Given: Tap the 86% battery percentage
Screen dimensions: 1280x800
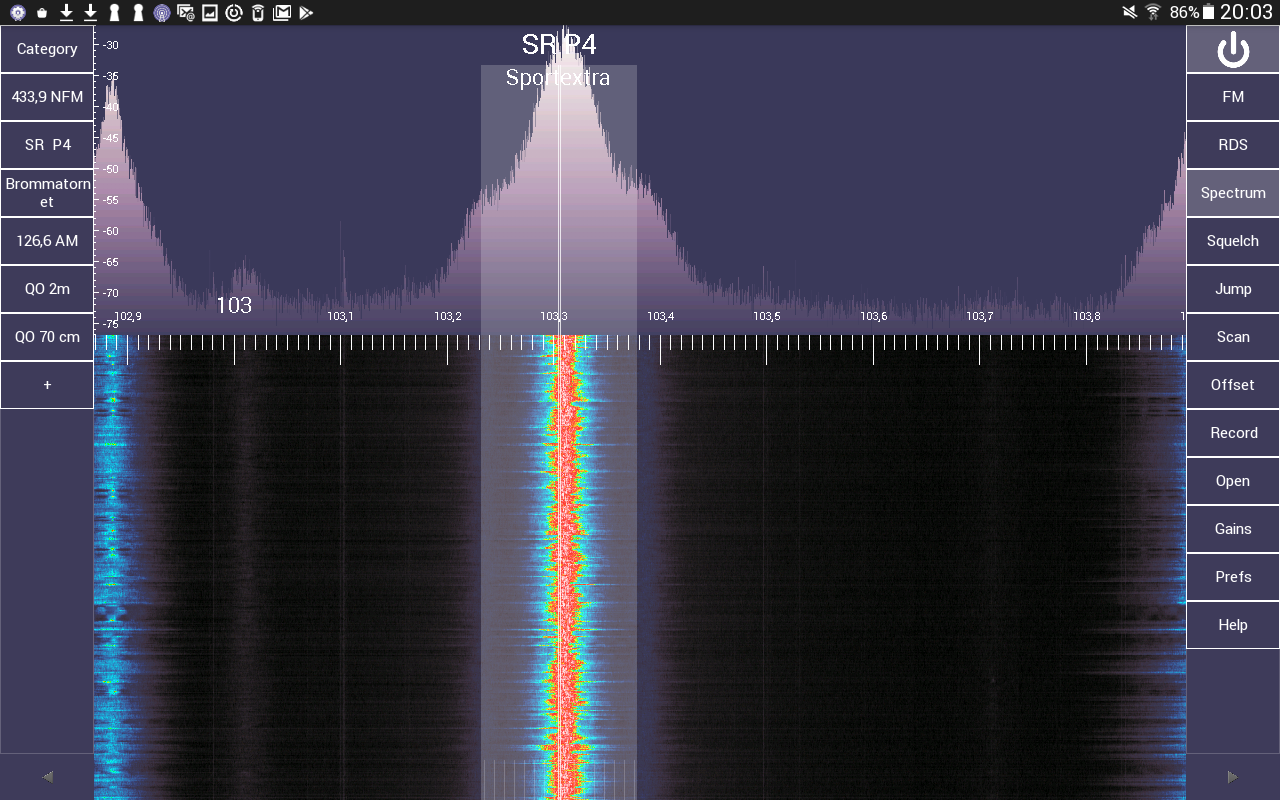Looking at the screenshot, I should coord(1184,12).
